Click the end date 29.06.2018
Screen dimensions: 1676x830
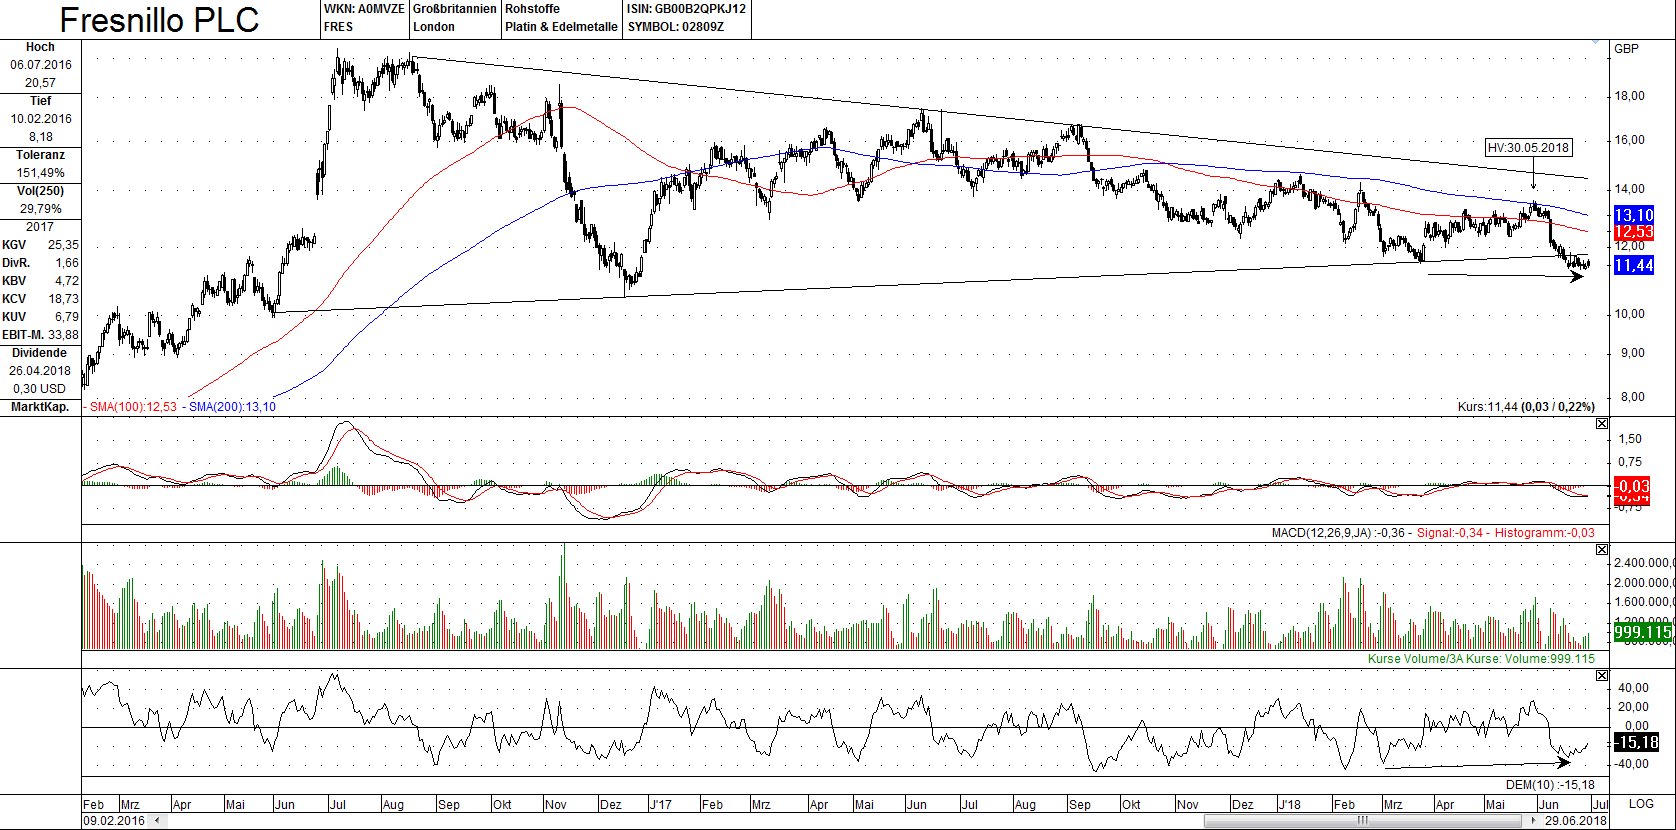coord(1575,821)
